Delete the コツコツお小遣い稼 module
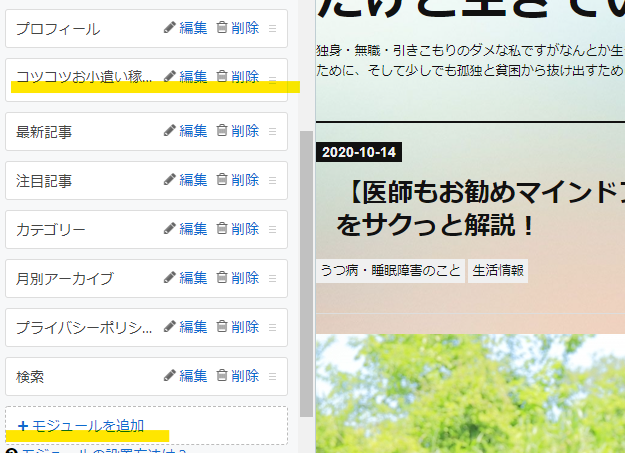The width and height of the screenshot is (625, 453). pyautogui.click(x=238, y=77)
